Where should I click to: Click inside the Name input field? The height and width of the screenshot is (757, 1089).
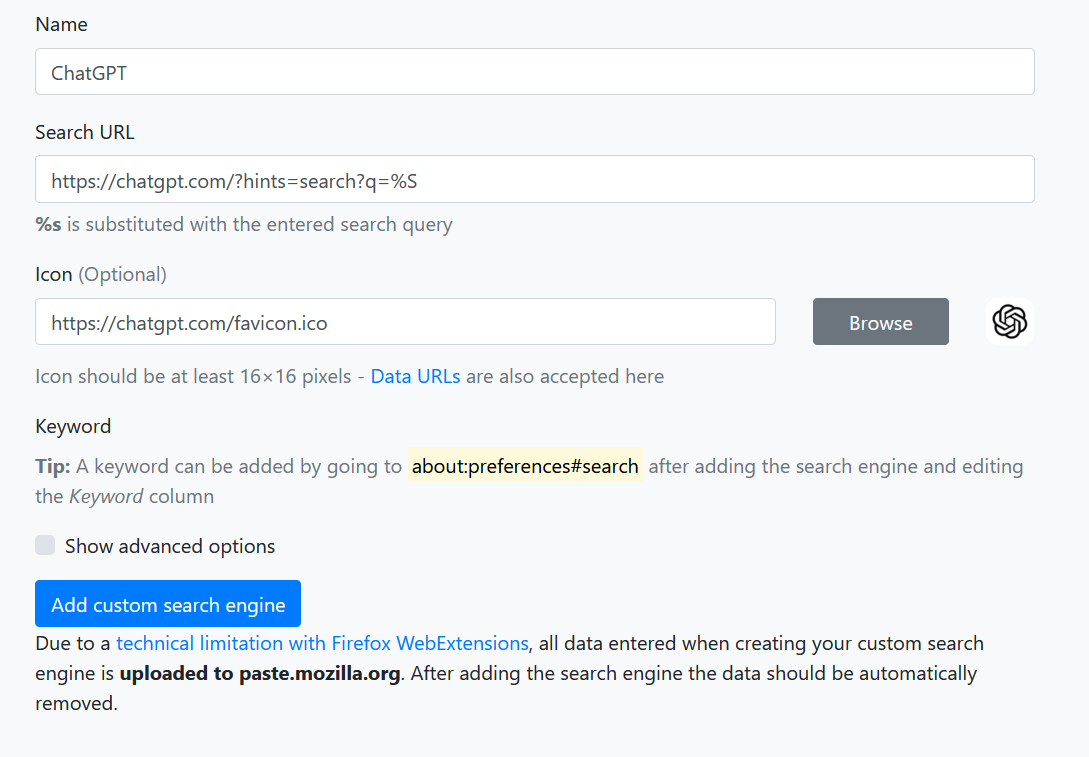pyautogui.click(x=534, y=71)
